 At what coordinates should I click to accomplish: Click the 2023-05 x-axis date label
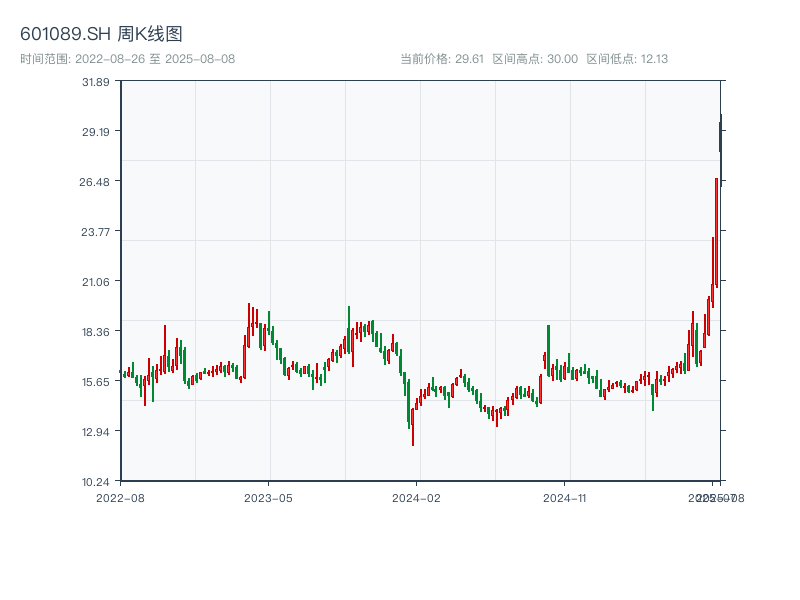tap(269, 497)
